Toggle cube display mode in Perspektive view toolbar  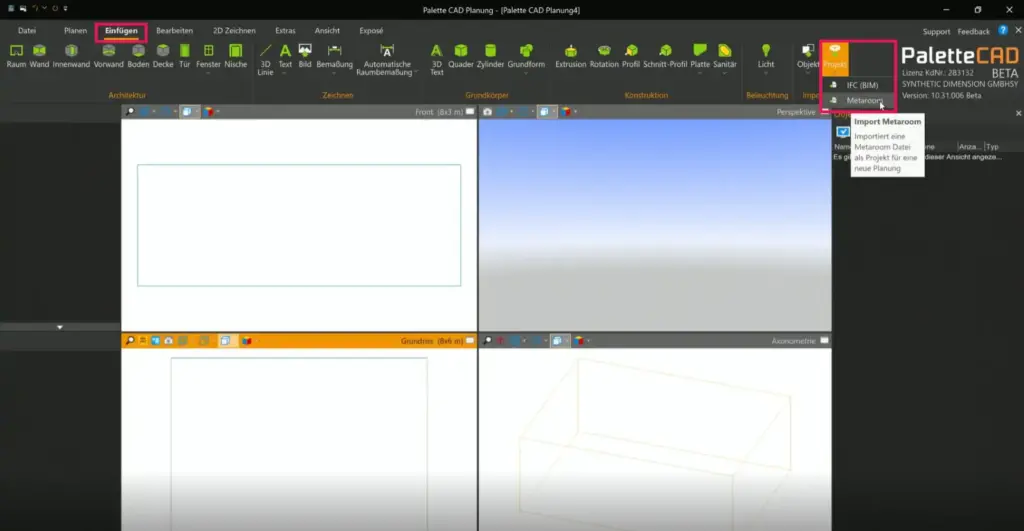click(543, 112)
